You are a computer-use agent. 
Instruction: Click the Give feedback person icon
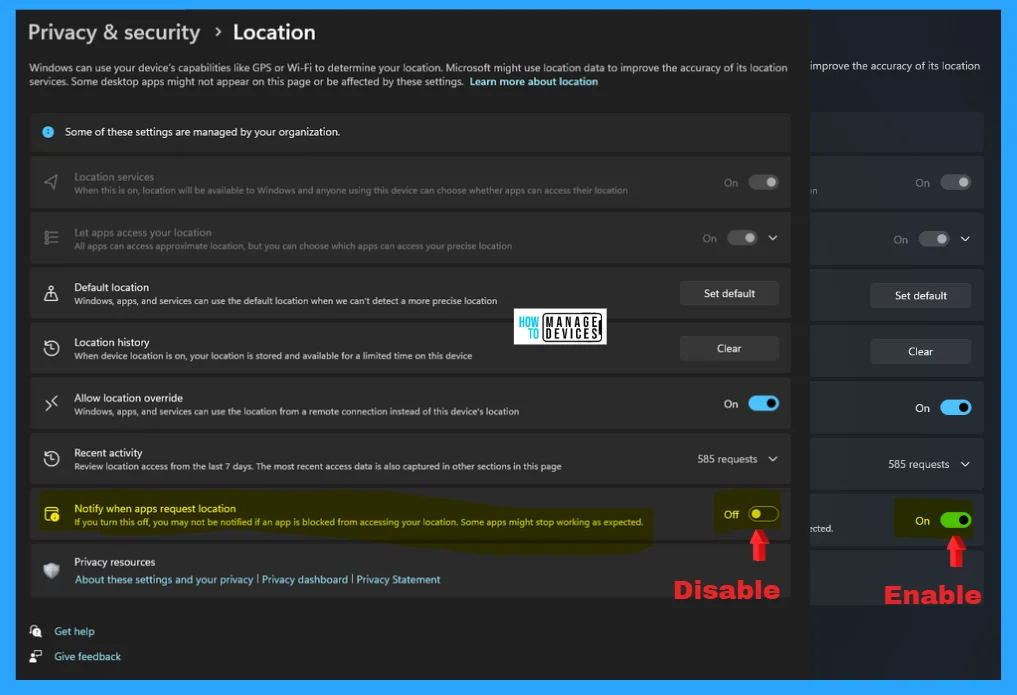click(35, 656)
